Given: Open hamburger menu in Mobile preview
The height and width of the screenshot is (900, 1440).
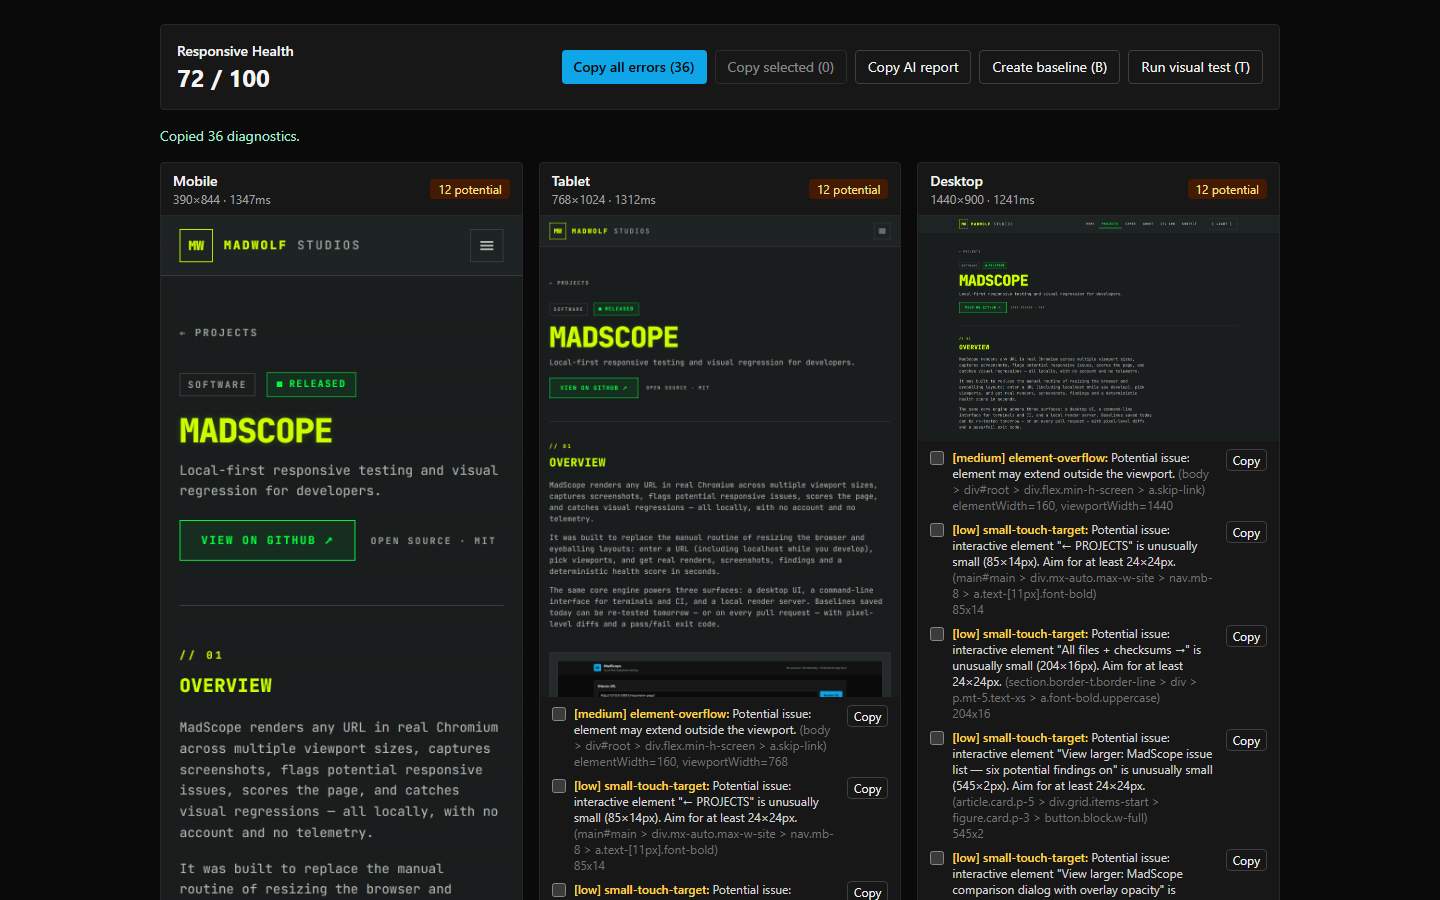Looking at the screenshot, I should 487,245.
